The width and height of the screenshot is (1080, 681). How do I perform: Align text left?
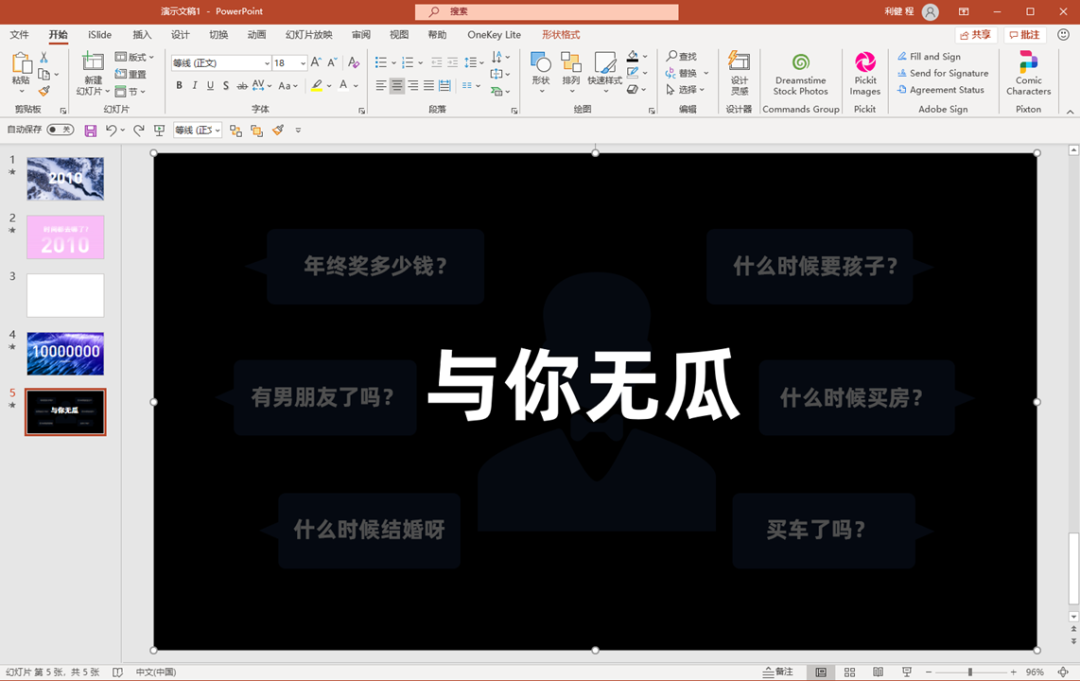pyautogui.click(x=381, y=85)
